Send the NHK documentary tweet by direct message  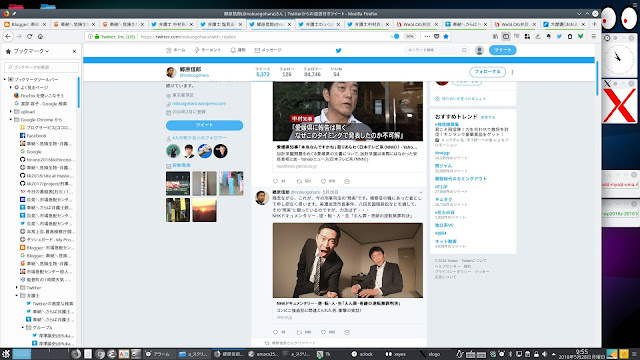point(347,332)
